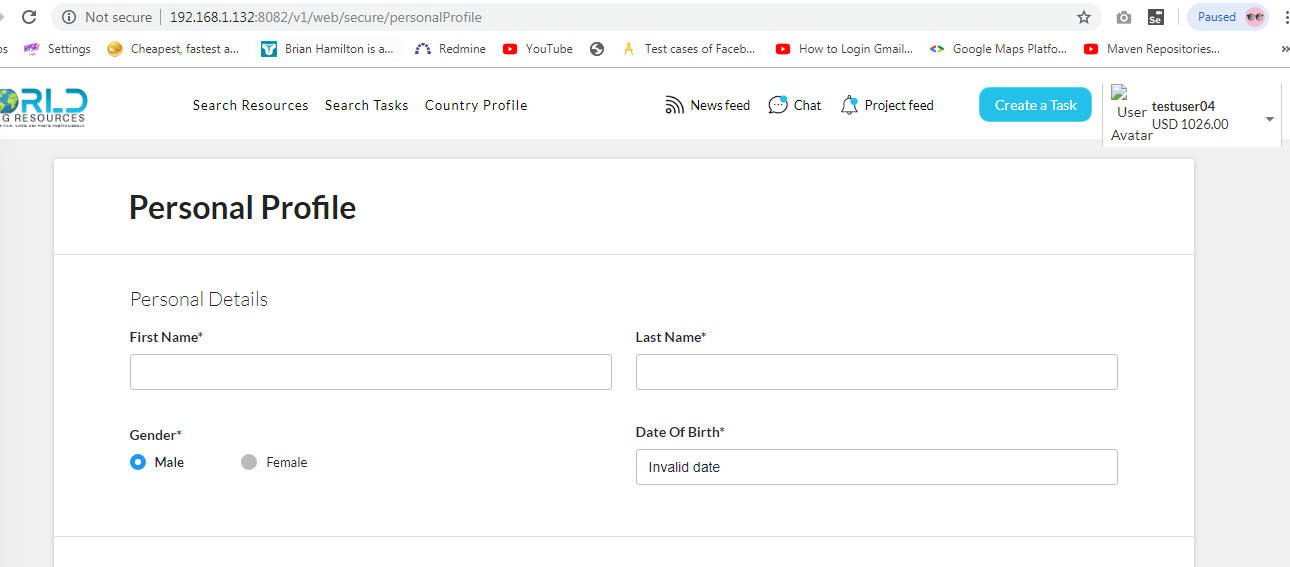
Task: Click the bookmark star icon in address bar
Action: (x=1084, y=17)
